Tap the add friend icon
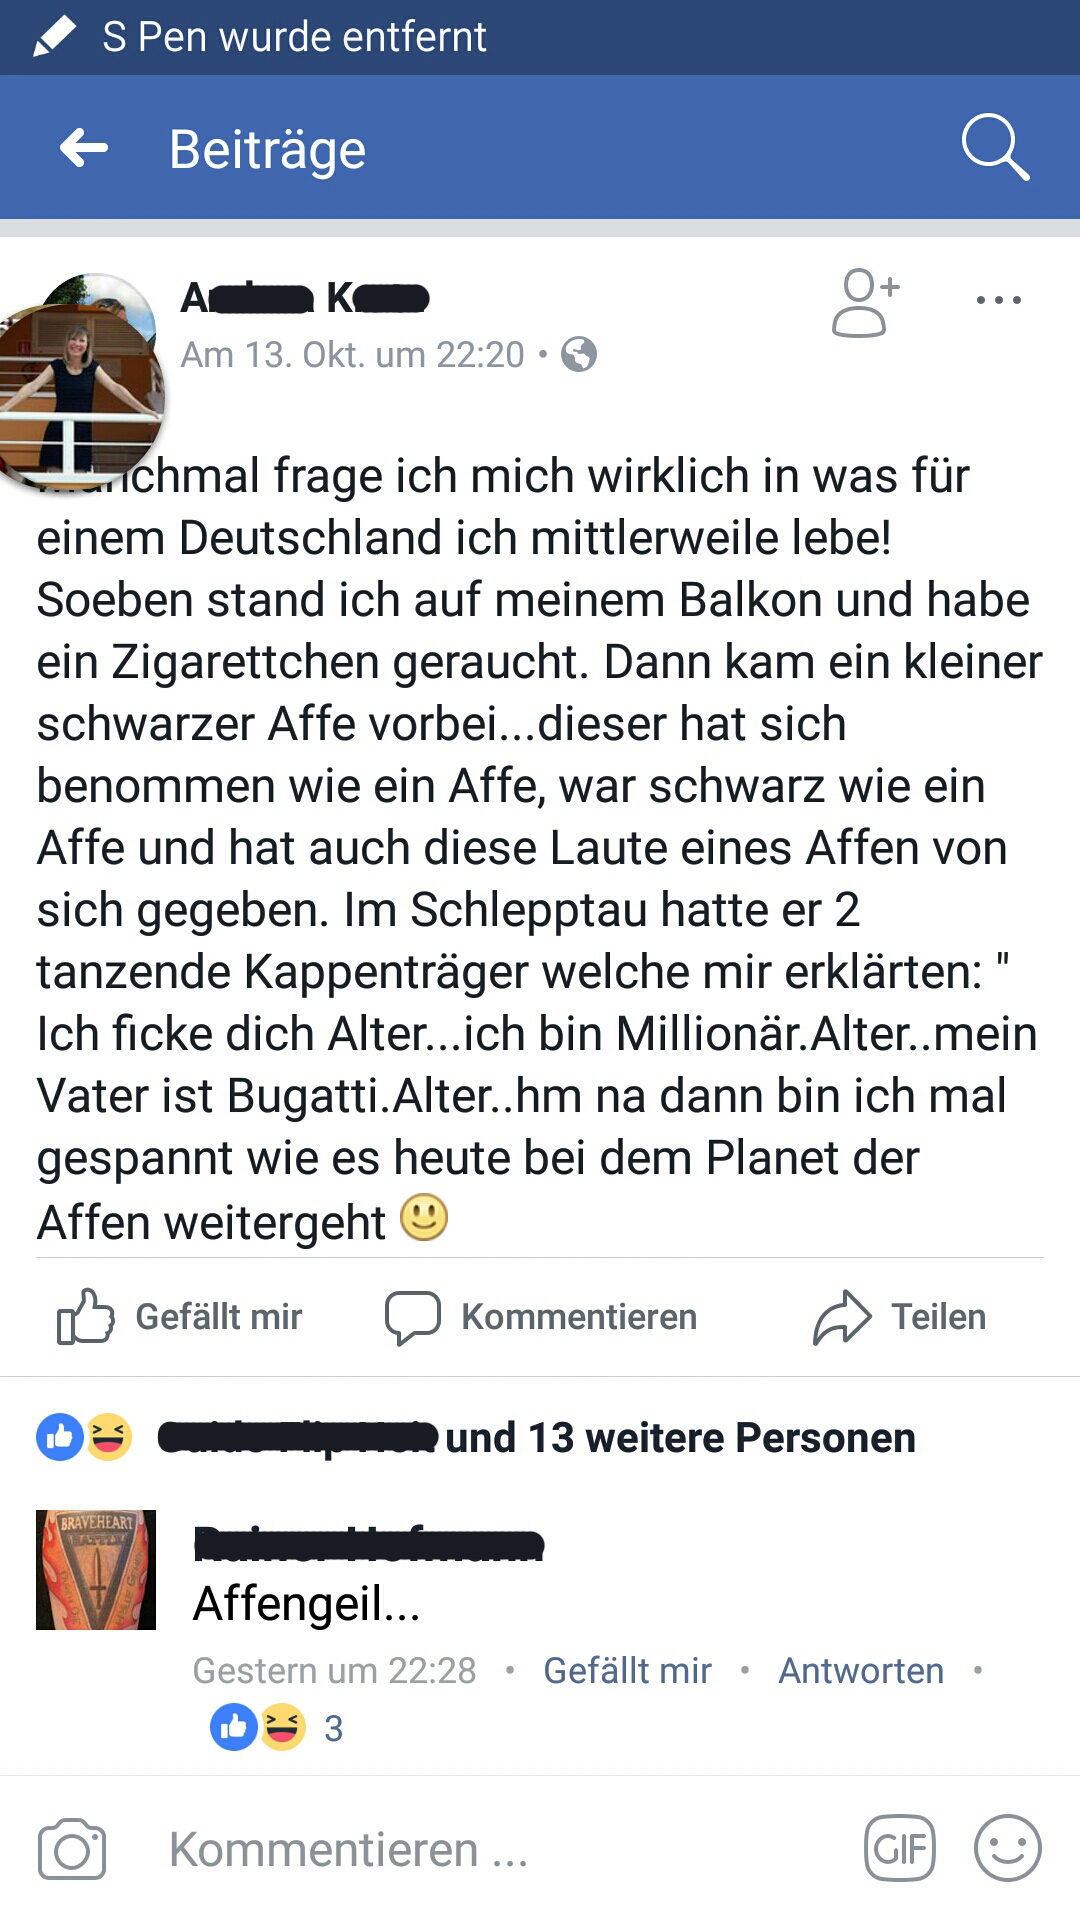 (866, 302)
